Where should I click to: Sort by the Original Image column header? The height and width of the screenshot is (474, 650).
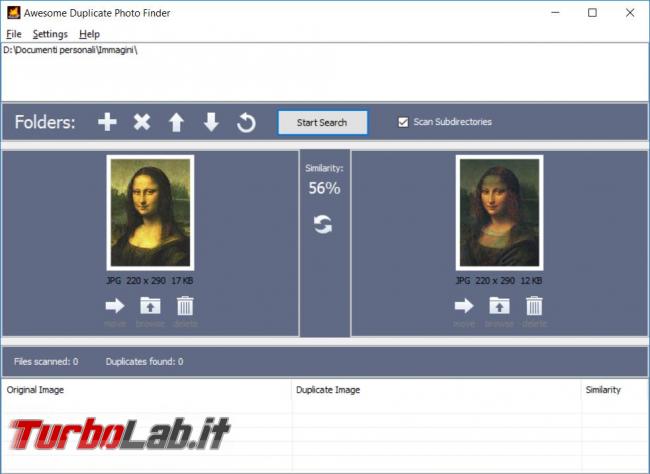pos(146,390)
